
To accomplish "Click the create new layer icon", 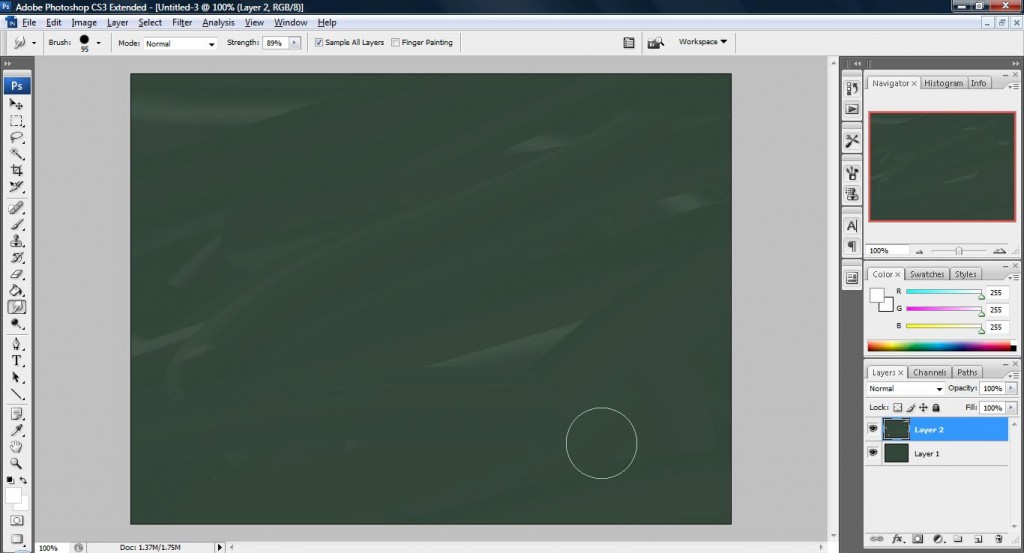I will (x=978, y=539).
